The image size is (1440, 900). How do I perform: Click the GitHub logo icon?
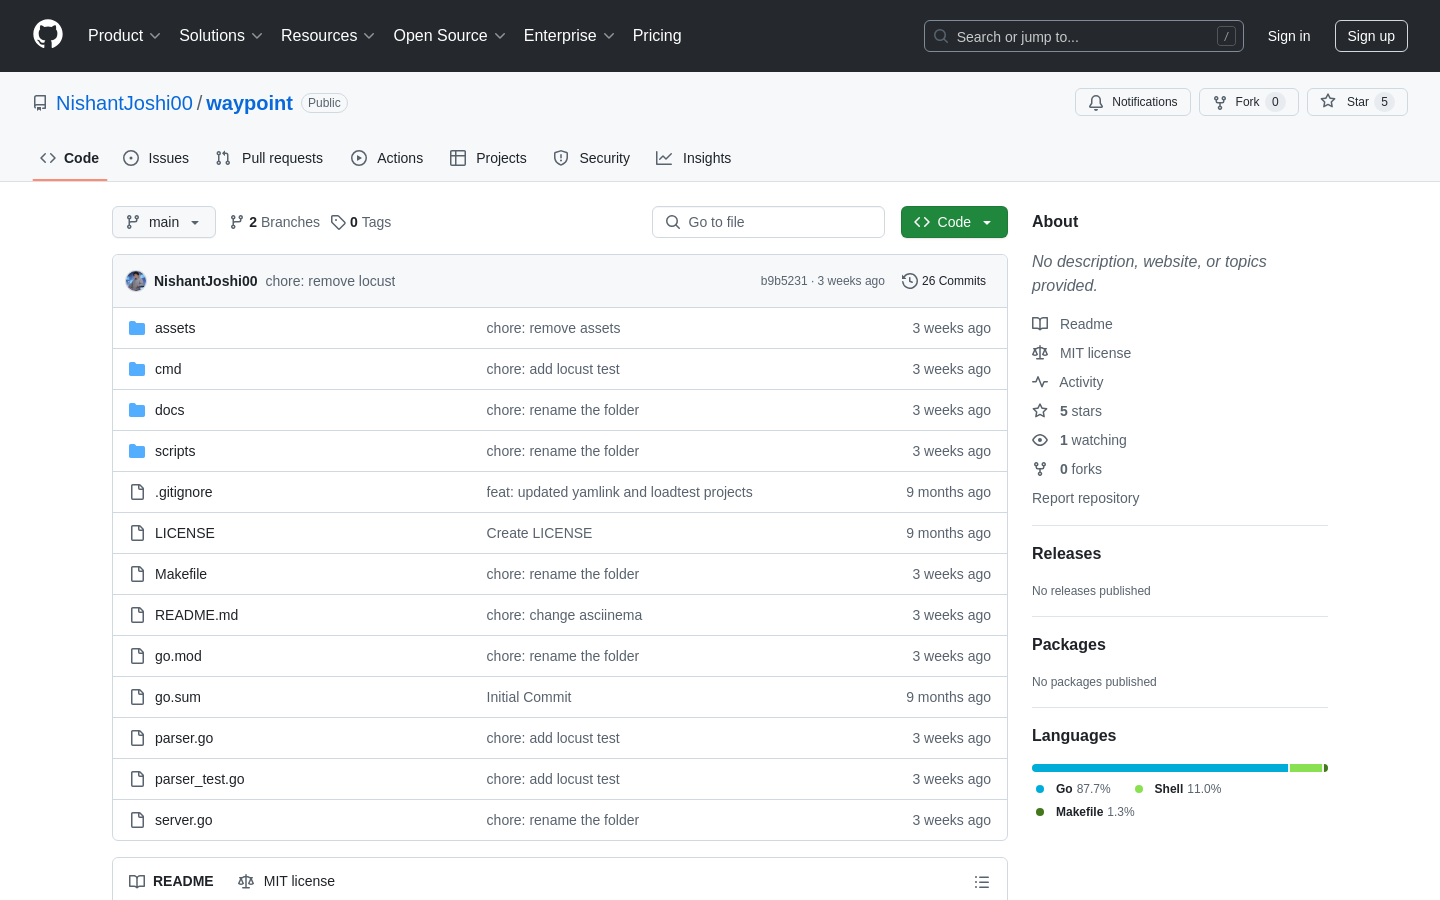click(48, 35)
